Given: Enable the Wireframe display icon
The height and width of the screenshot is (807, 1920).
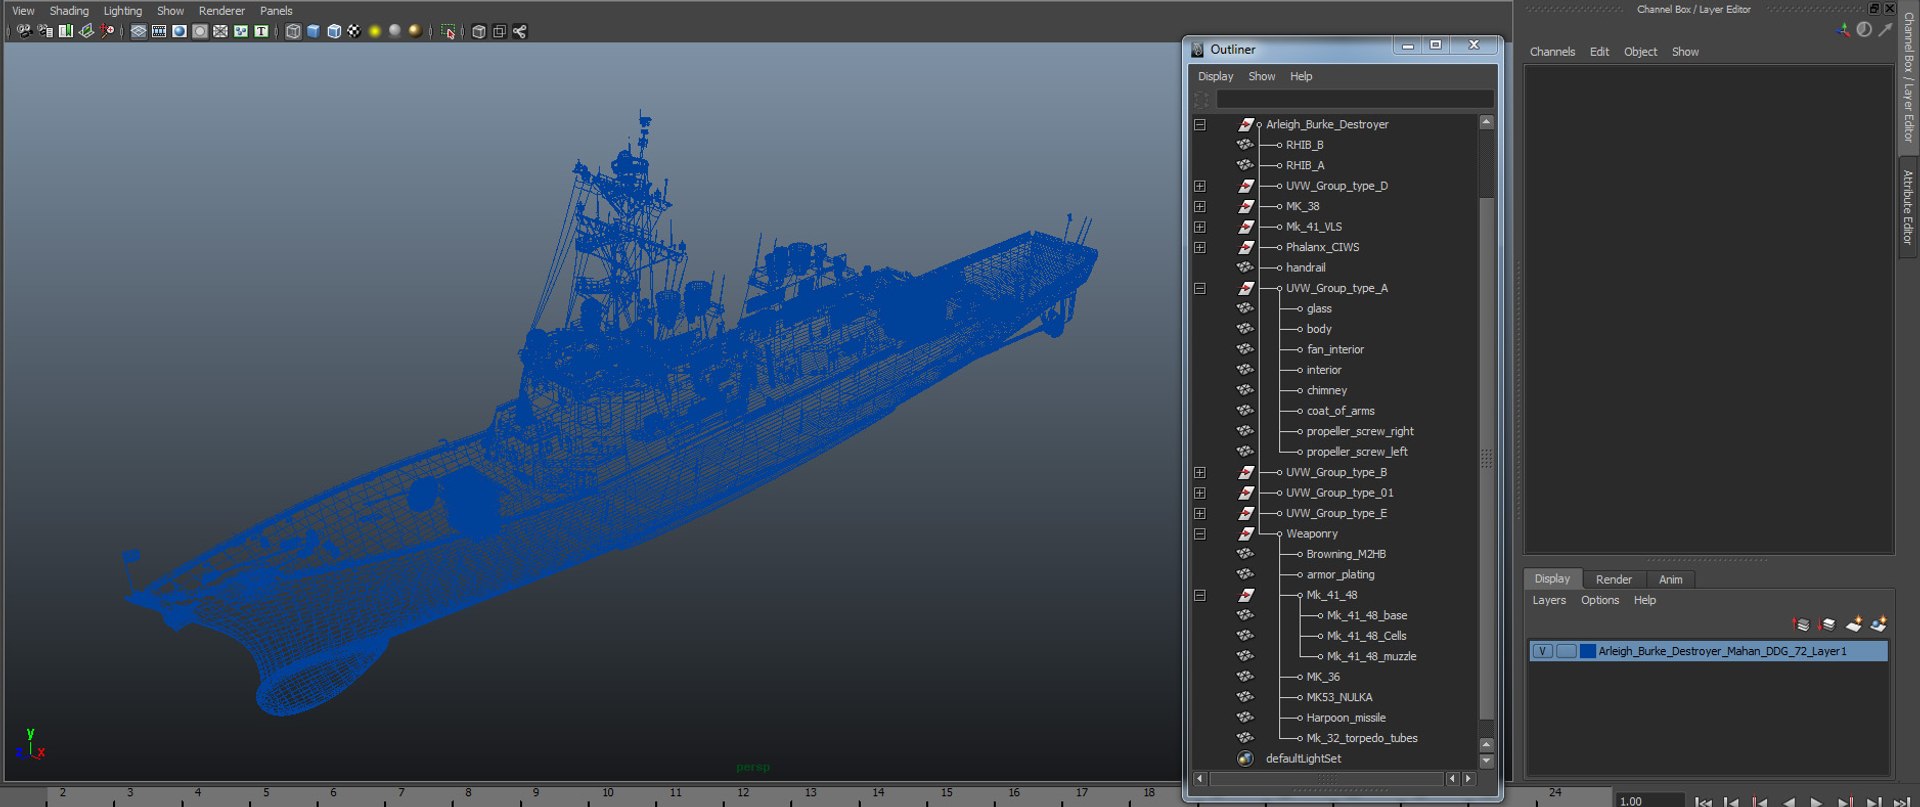Looking at the screenshot, I should [x=293, y=31].
